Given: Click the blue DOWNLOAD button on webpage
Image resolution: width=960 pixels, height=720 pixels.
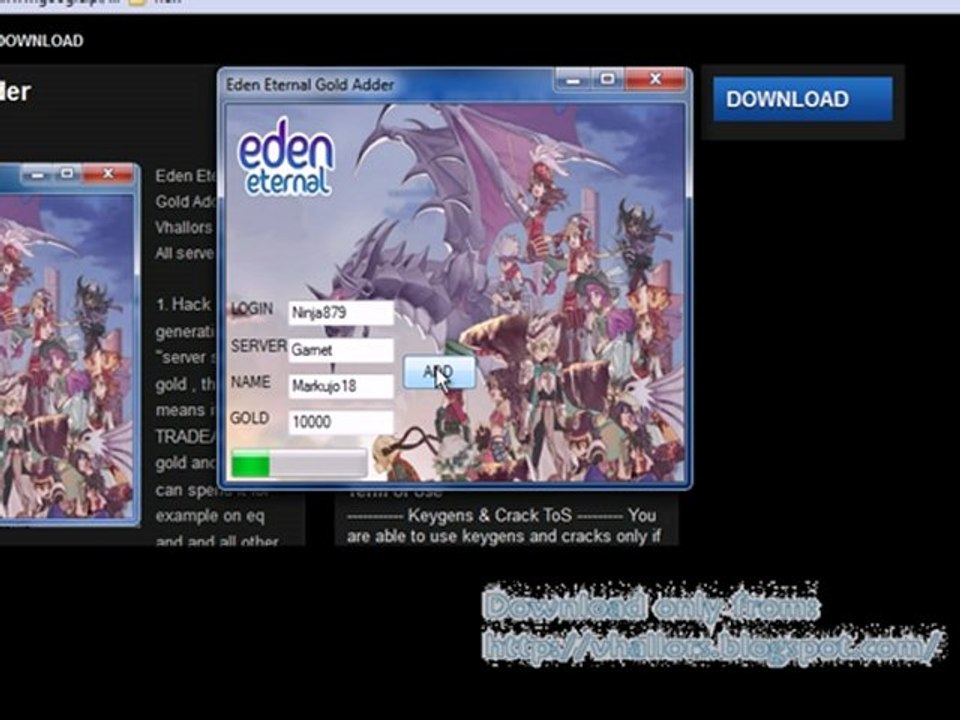Looking at the screenshot, I should click(x=802, y=99).
